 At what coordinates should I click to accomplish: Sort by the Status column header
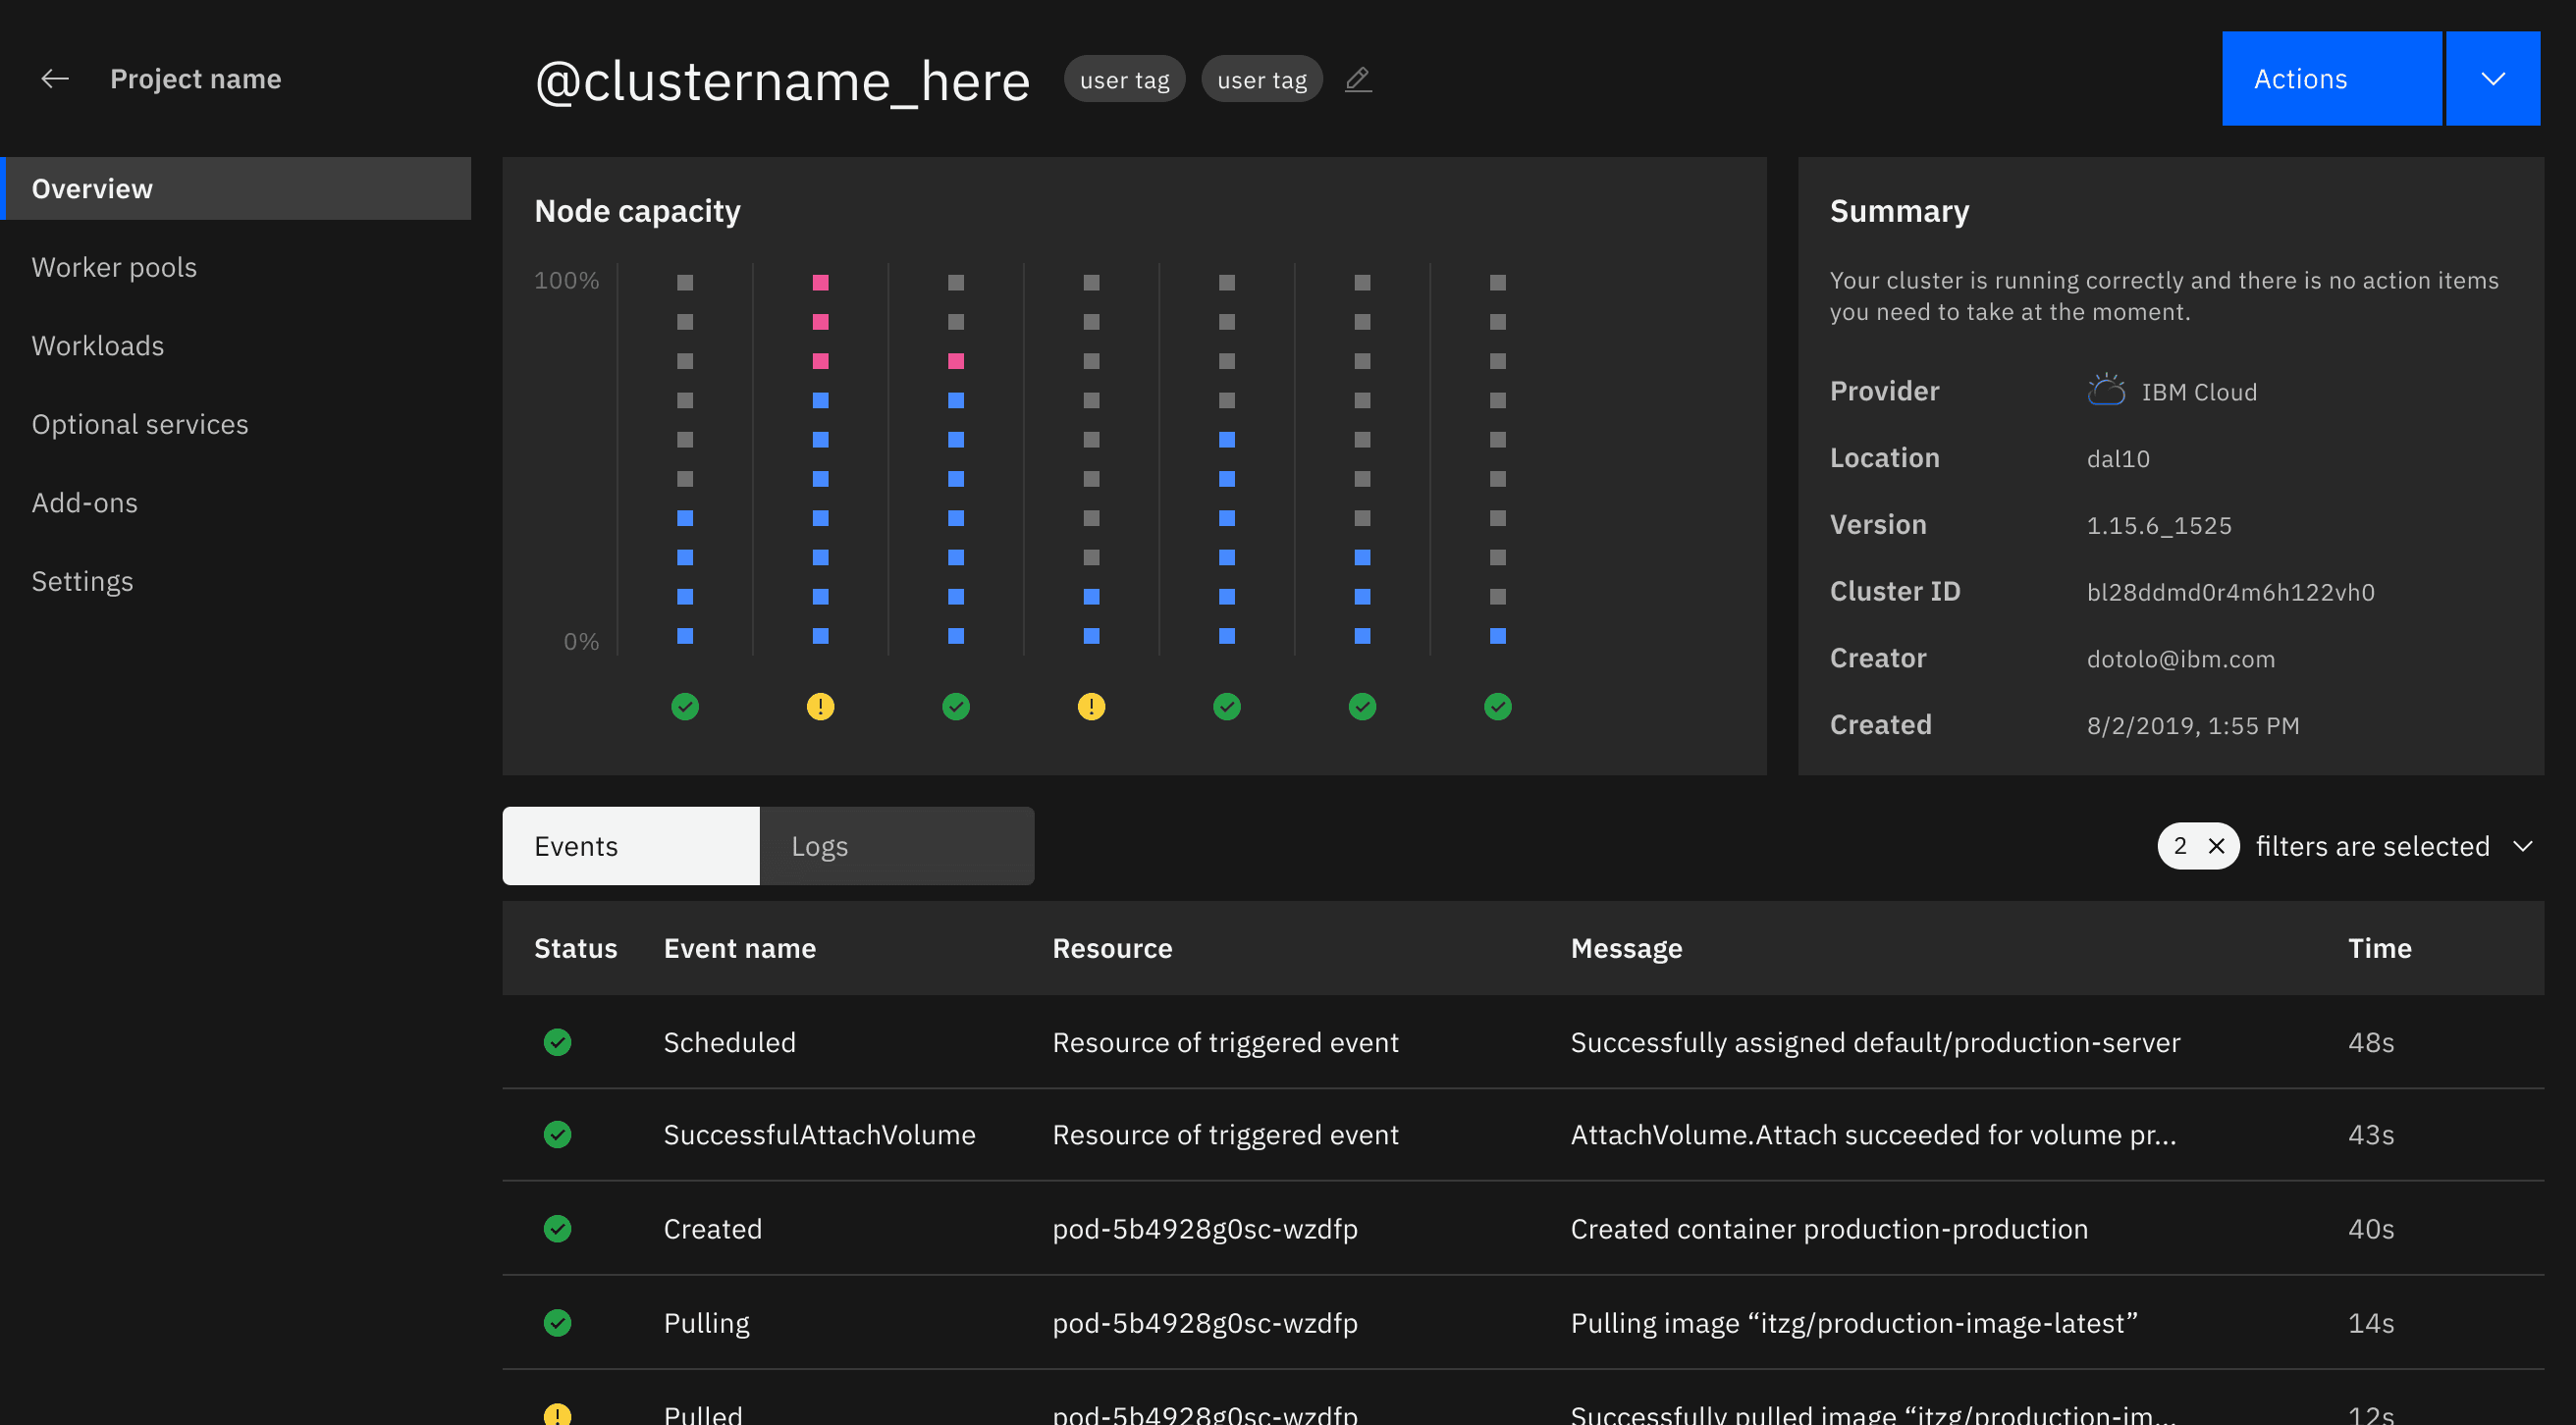click(x=576, y=948)
